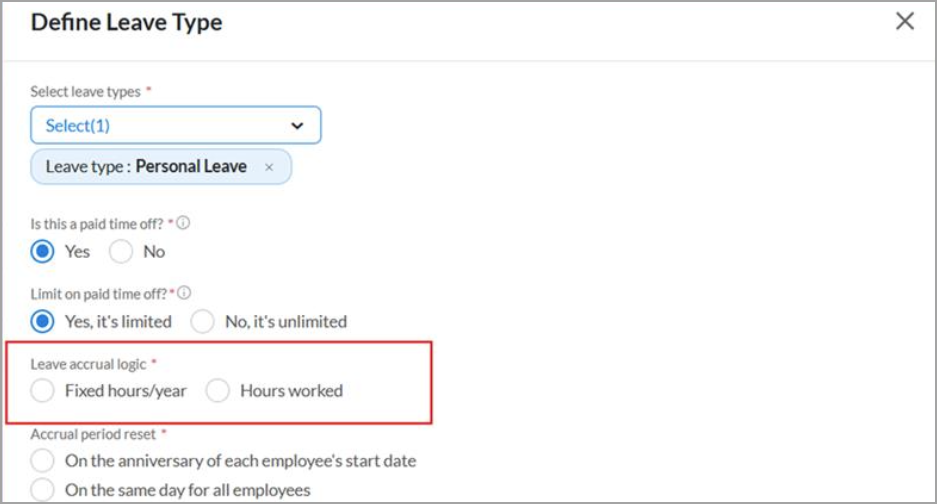Click info icon beside 'Is this a paid time off?'
The height and width of the screenshot is (504, 937).
click(182, 223)
